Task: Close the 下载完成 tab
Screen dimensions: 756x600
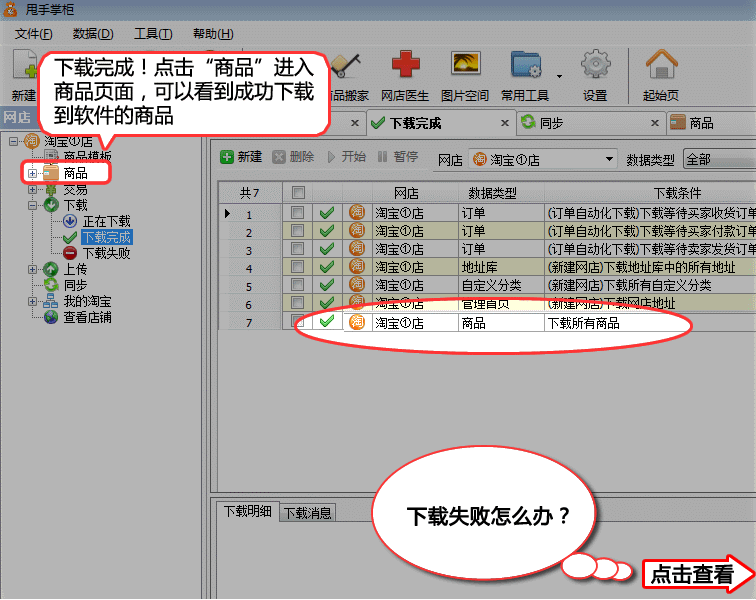Action: (505, 123)
